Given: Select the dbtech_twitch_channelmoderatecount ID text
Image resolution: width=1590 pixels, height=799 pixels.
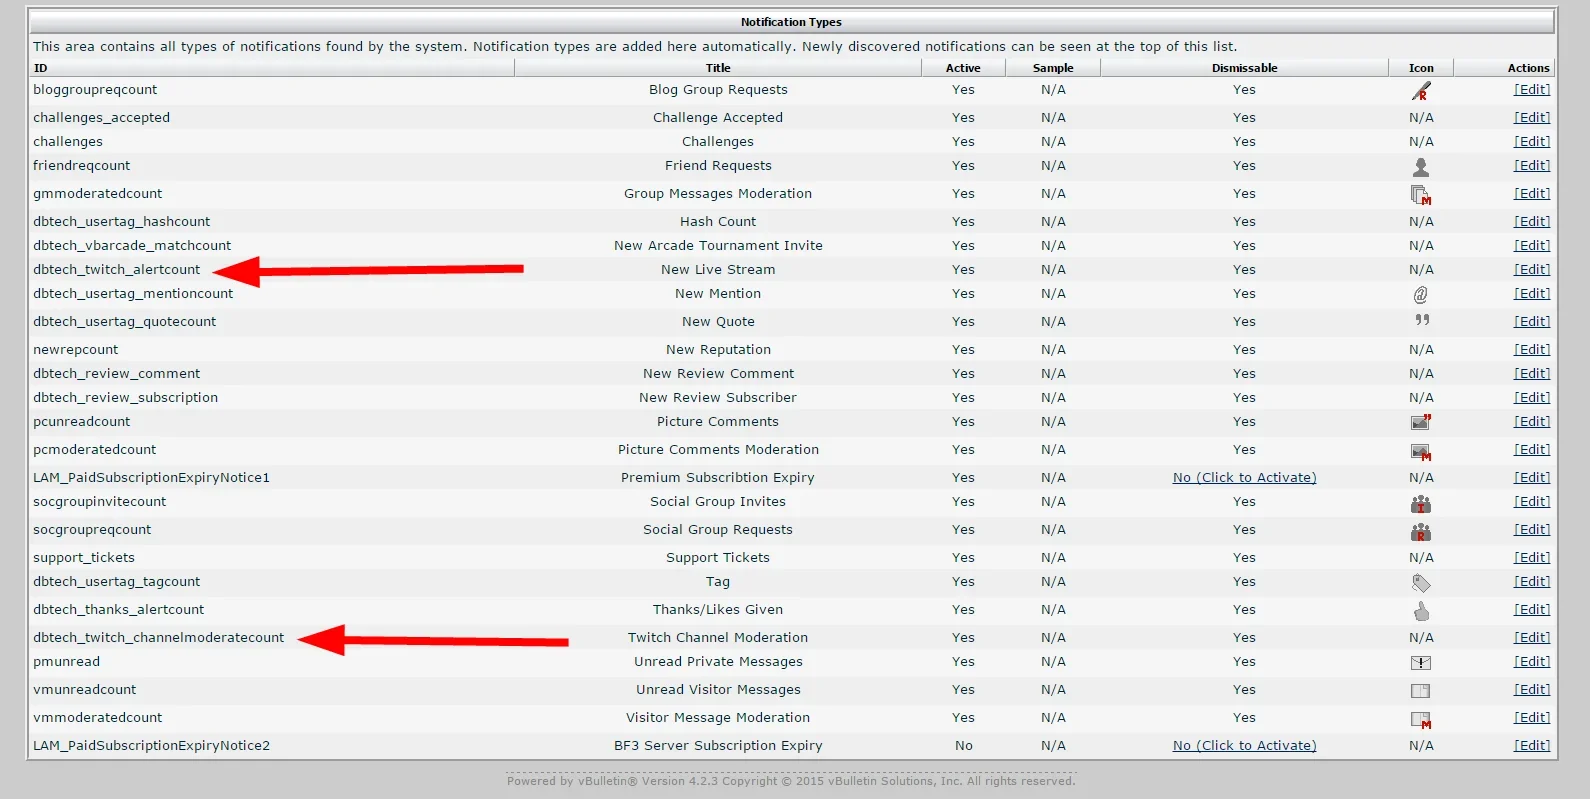Looking at the screenshot, I should (x=158, y=637).
